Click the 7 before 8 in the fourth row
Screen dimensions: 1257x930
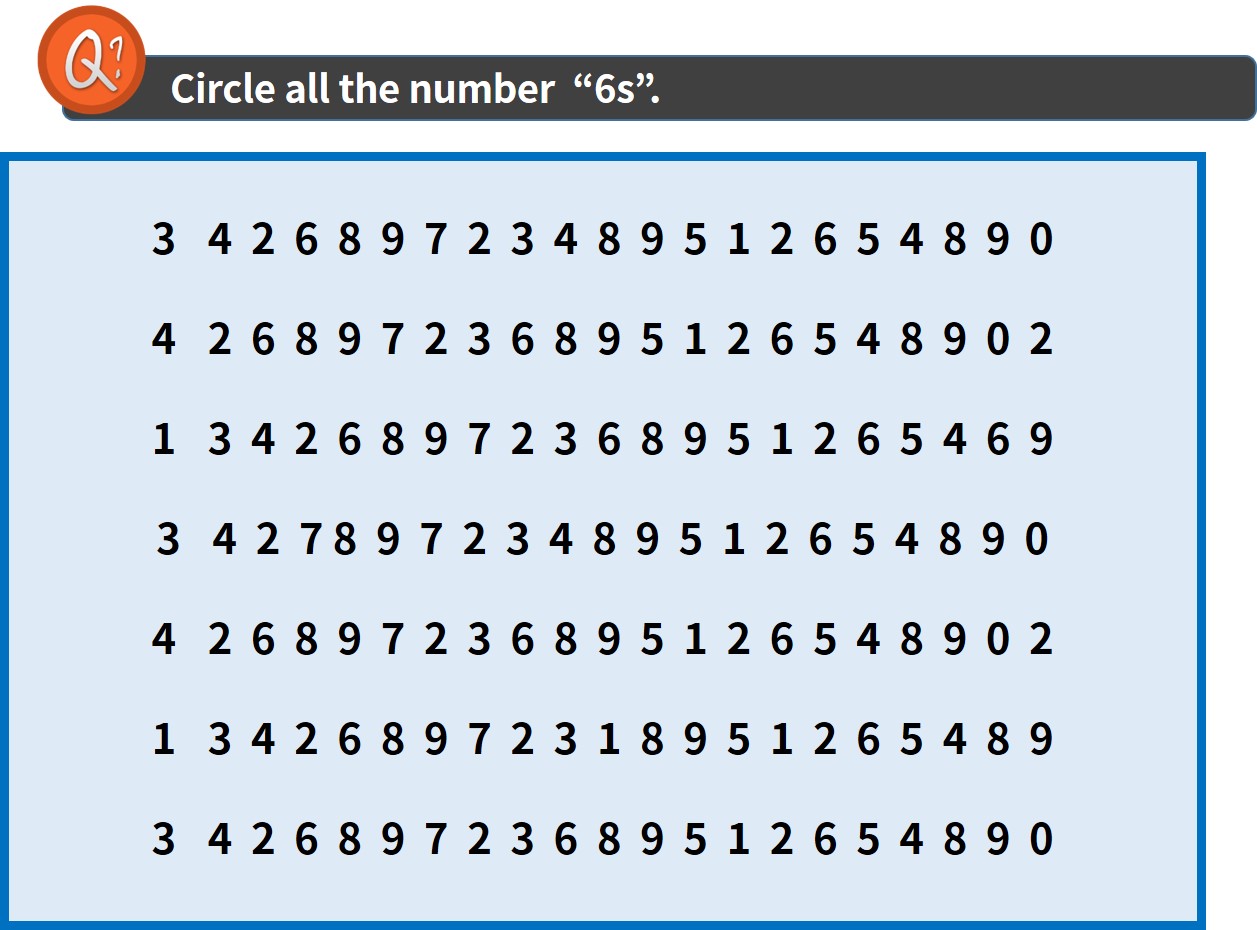(311, 540)
